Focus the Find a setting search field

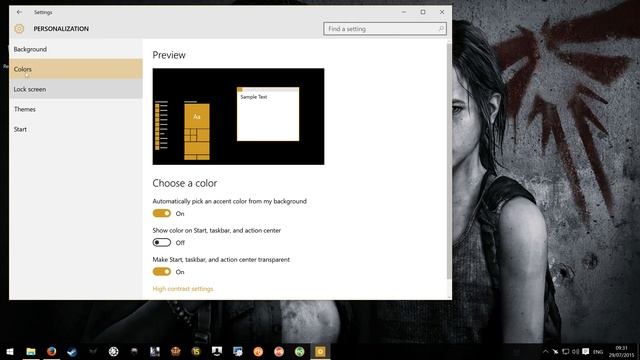coord(385,29)
